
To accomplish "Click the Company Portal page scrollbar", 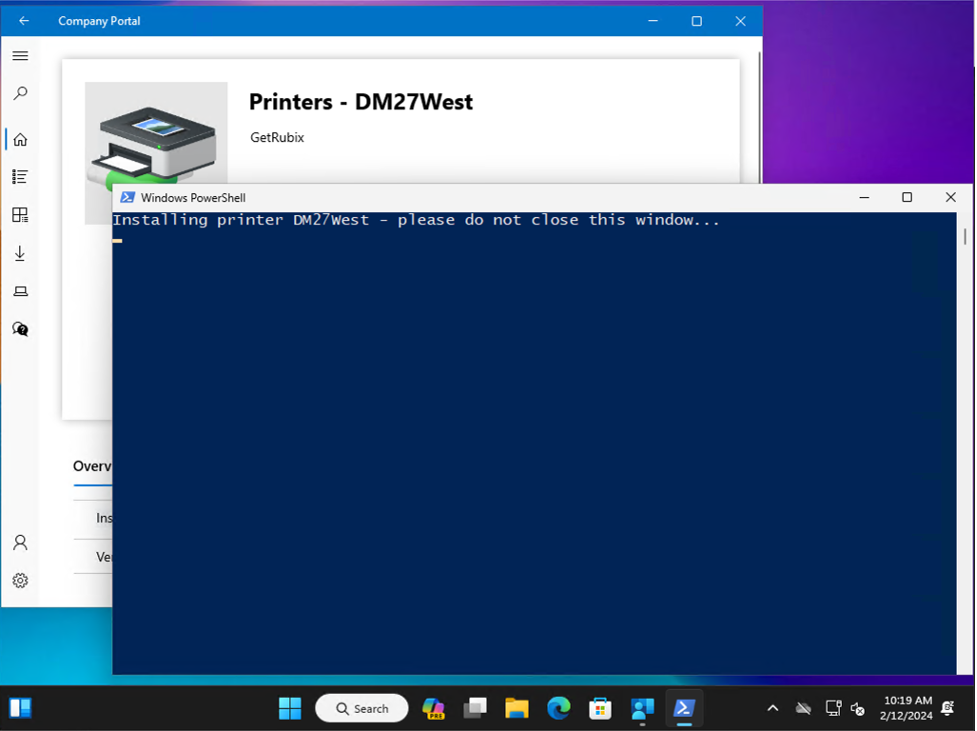I will 759,118.
